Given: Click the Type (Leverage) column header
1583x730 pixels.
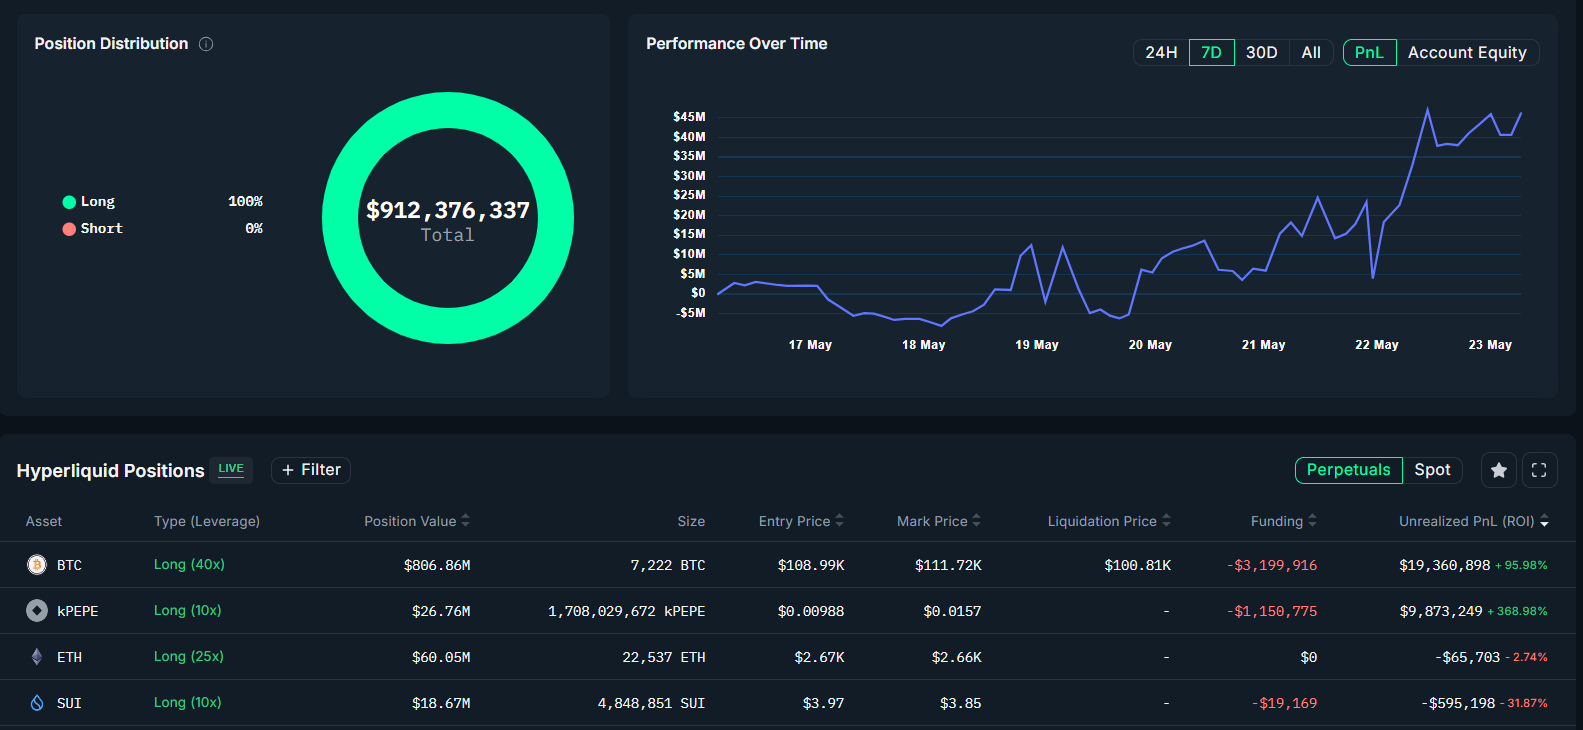Looking at the screenshot, I should [x=207, y=521].
